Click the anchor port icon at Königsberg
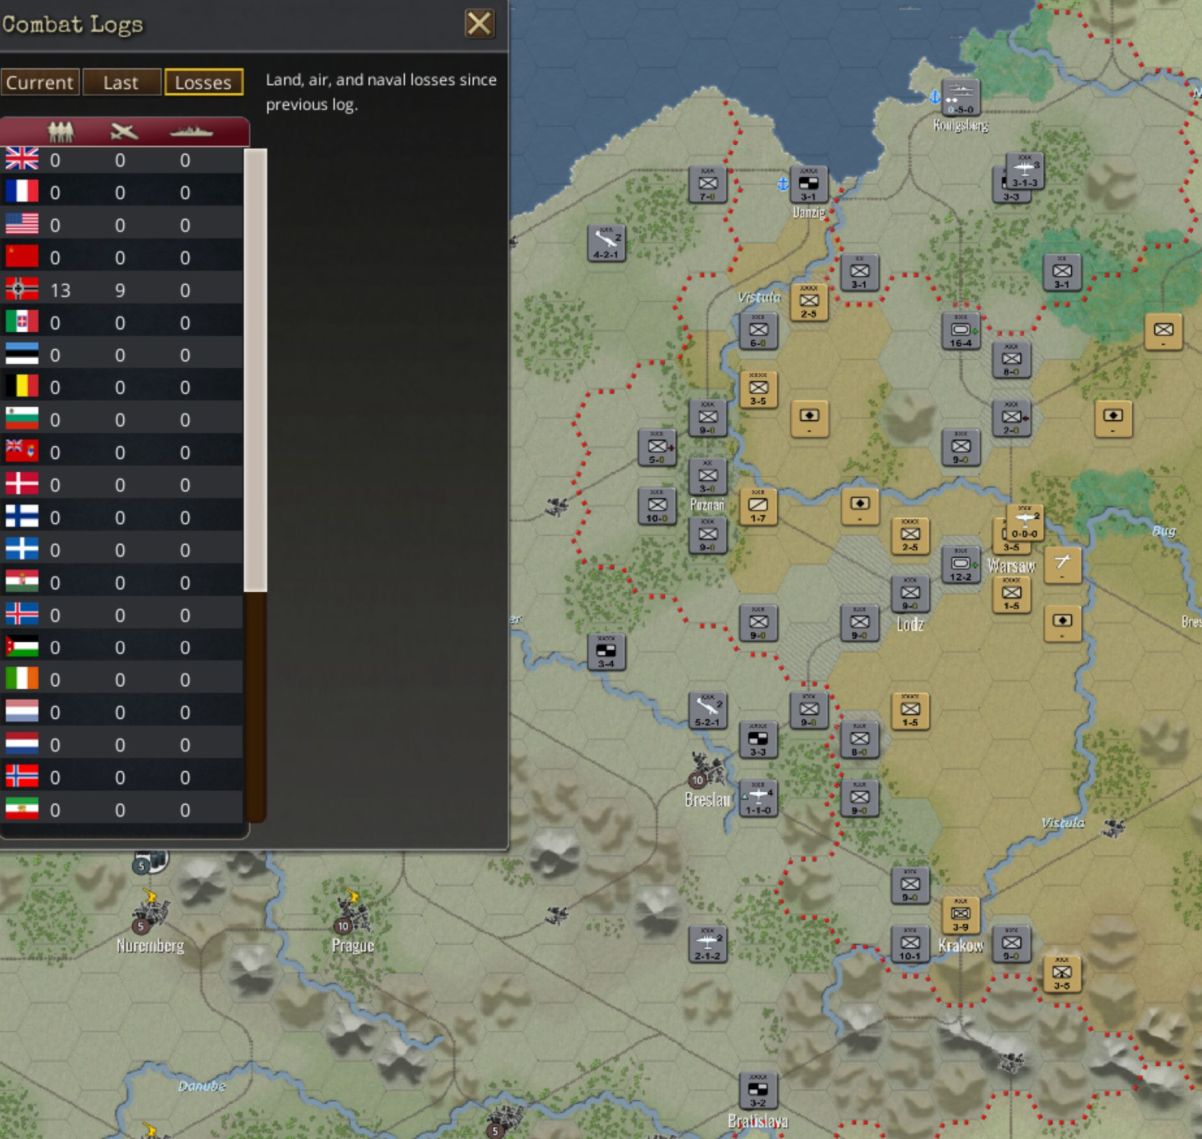 (x=936, y=97)
